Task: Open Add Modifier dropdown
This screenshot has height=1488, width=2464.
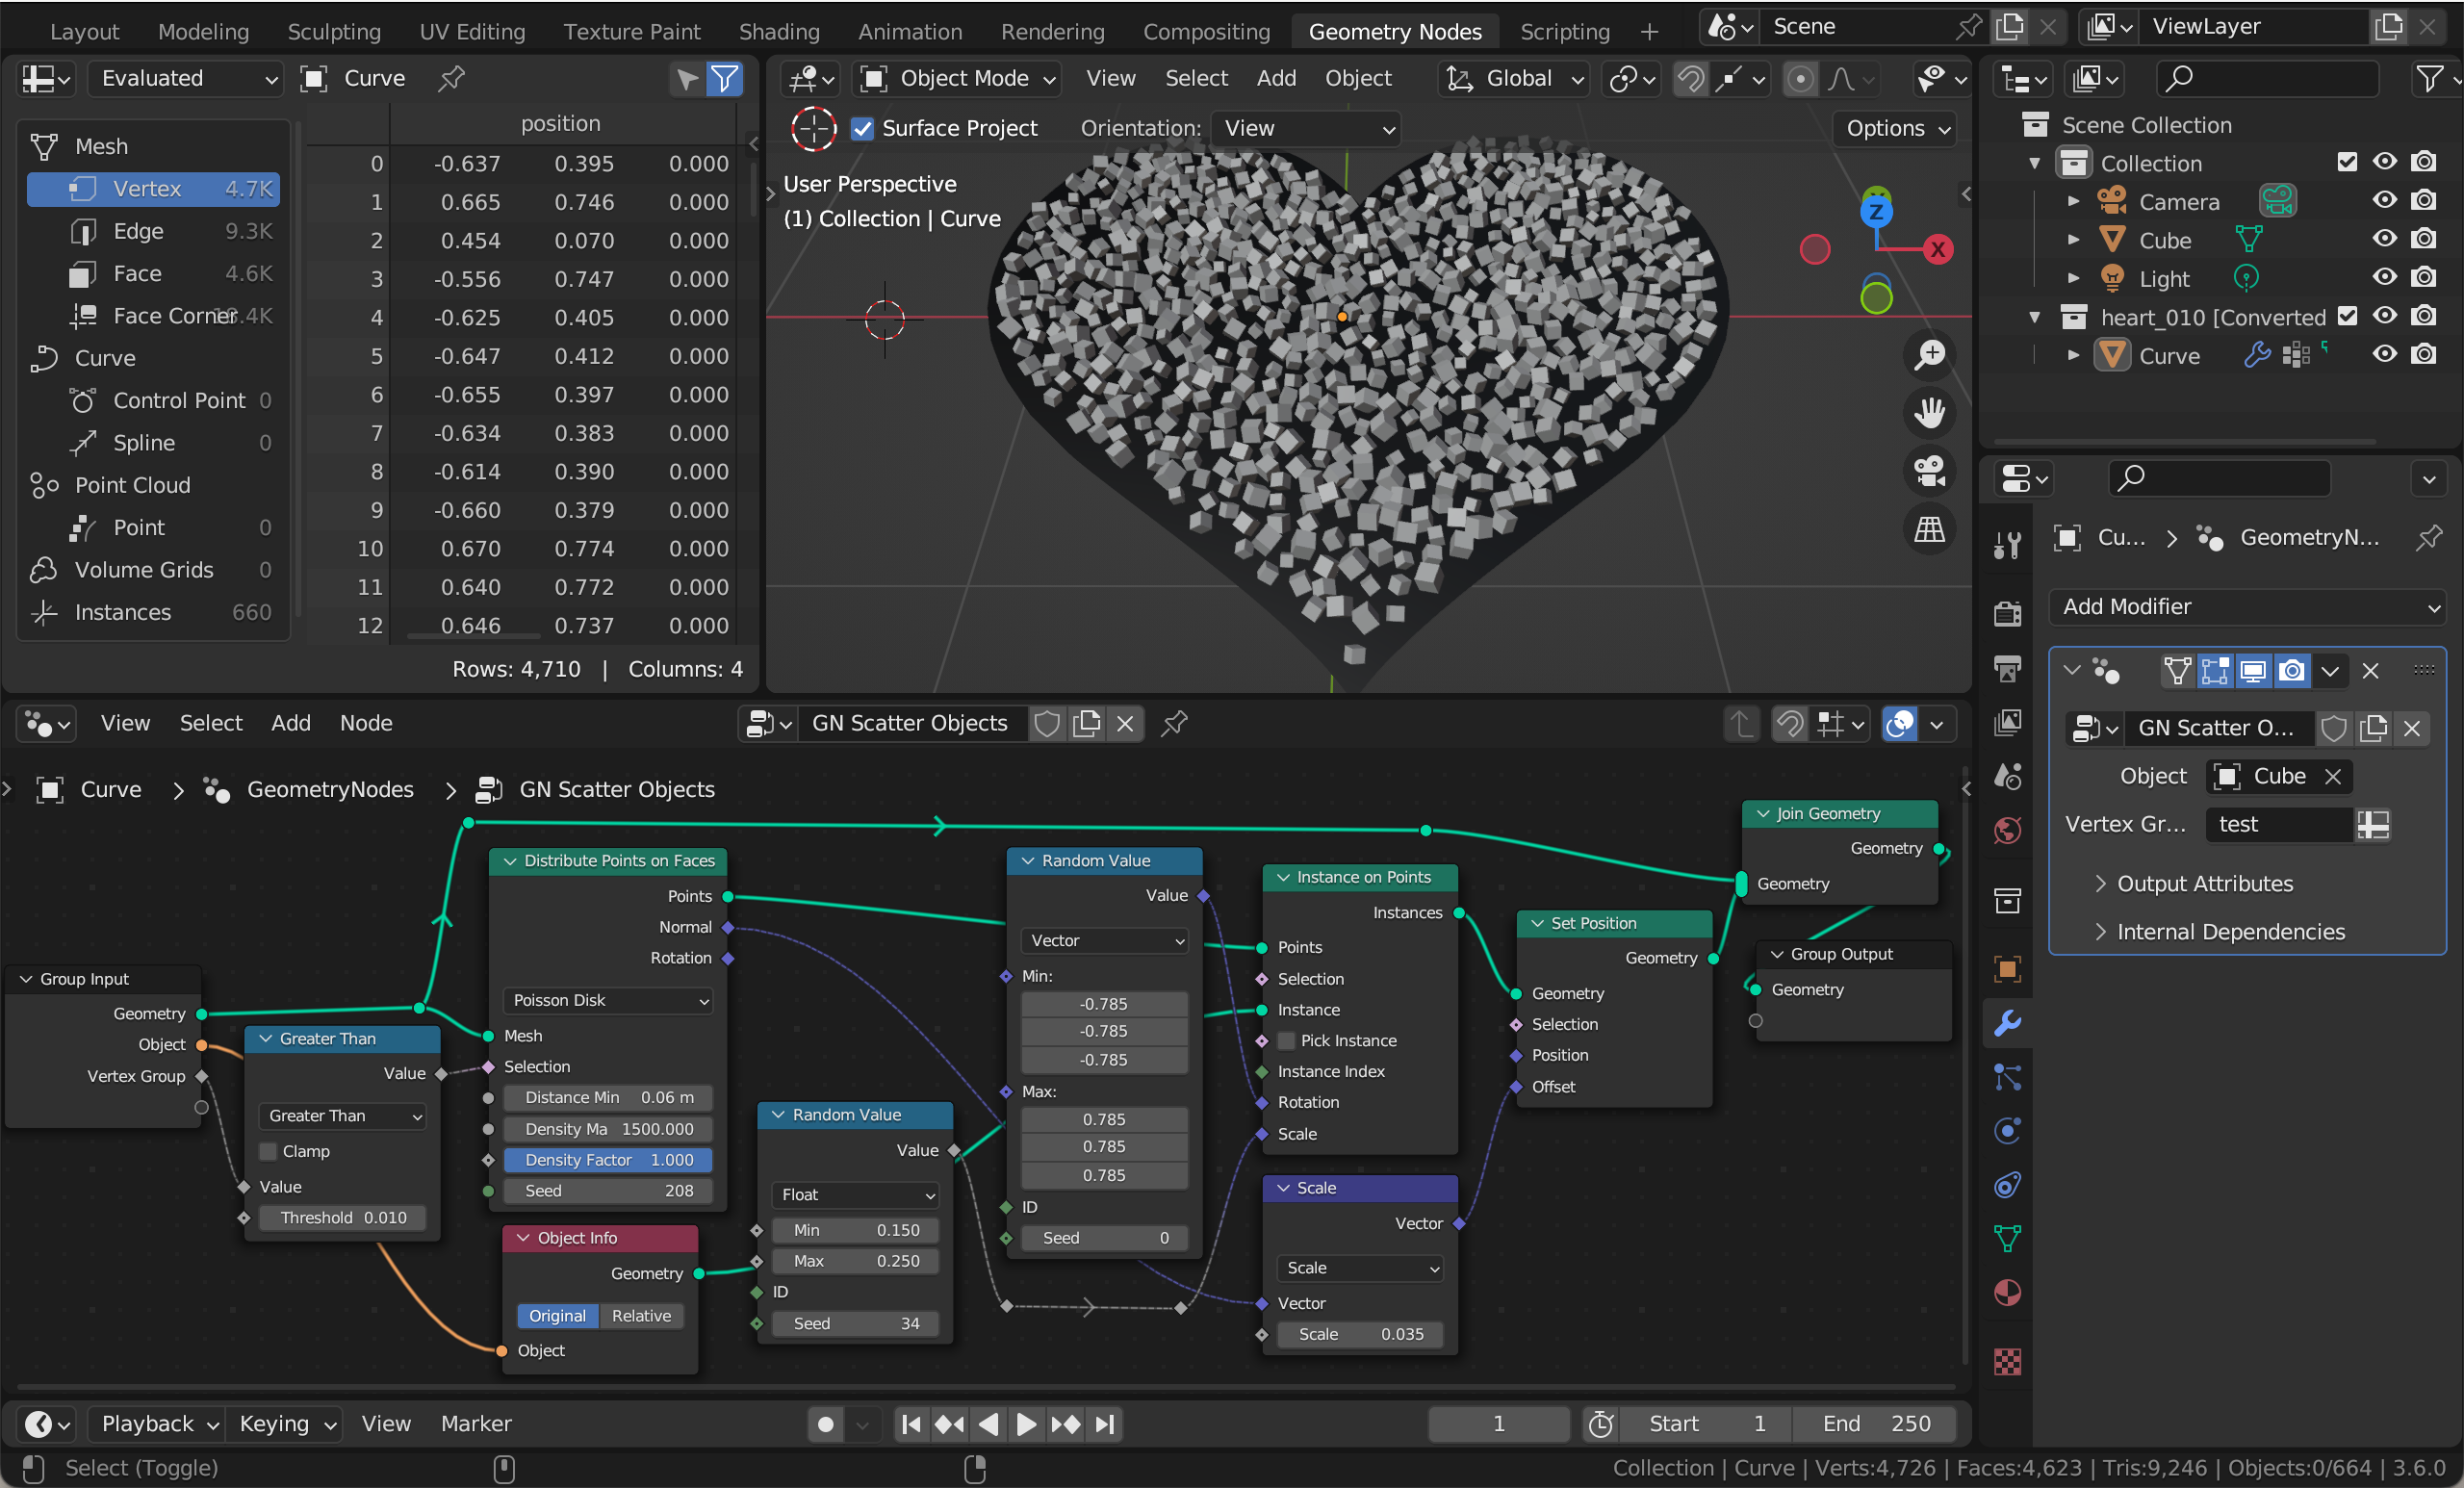Action: tap(2246, 606)
